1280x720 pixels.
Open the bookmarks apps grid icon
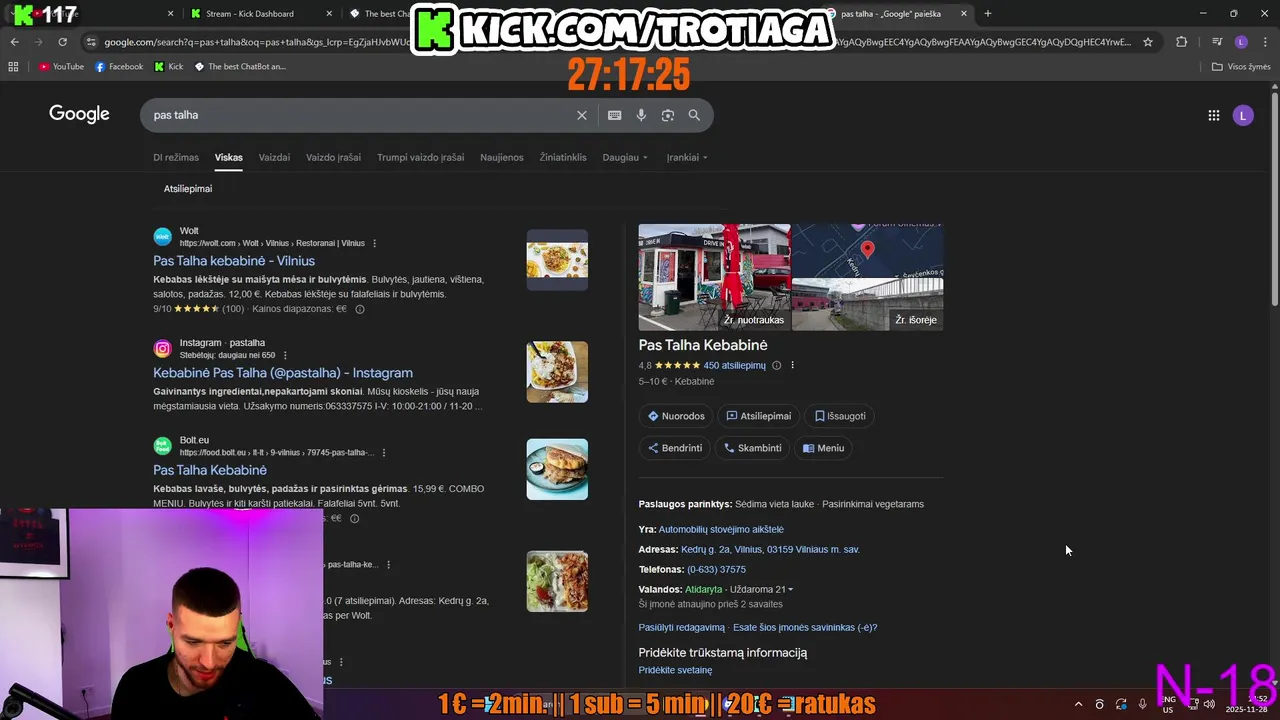[13, 67]
